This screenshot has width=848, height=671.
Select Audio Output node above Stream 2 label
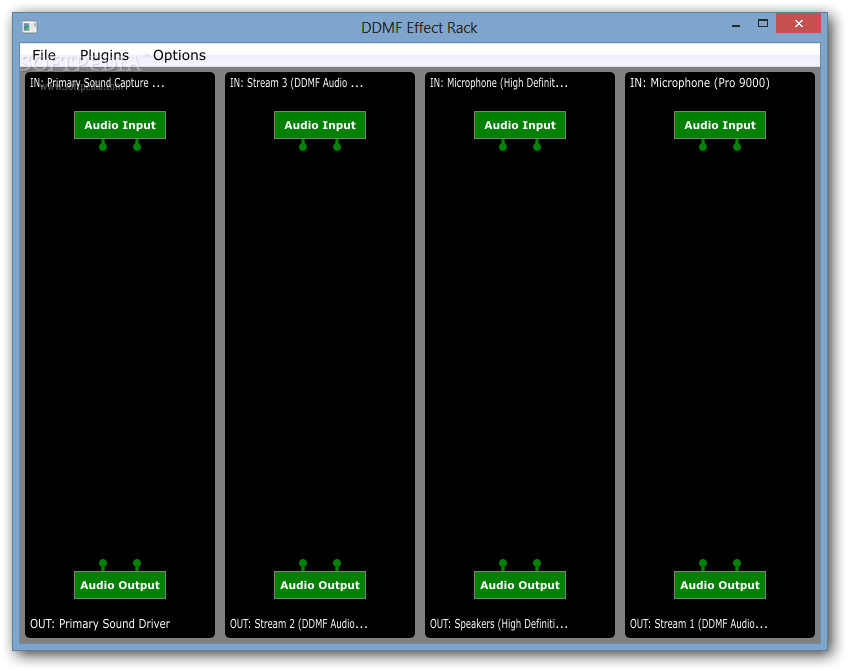tap(320, 585)
